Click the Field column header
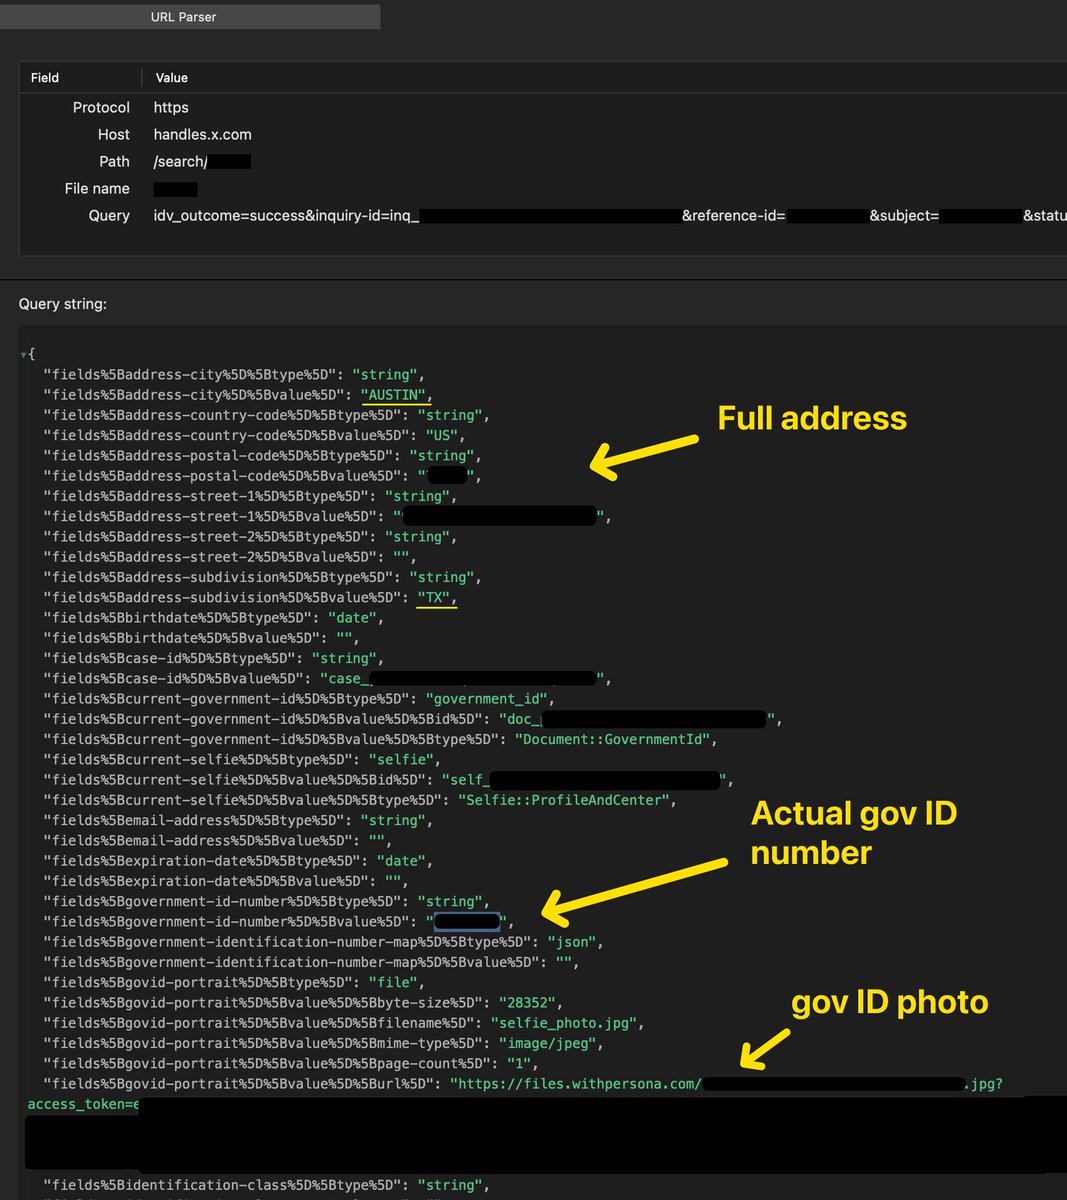The width and height of the screenshot is (1067, 1200). pos(45,77)
